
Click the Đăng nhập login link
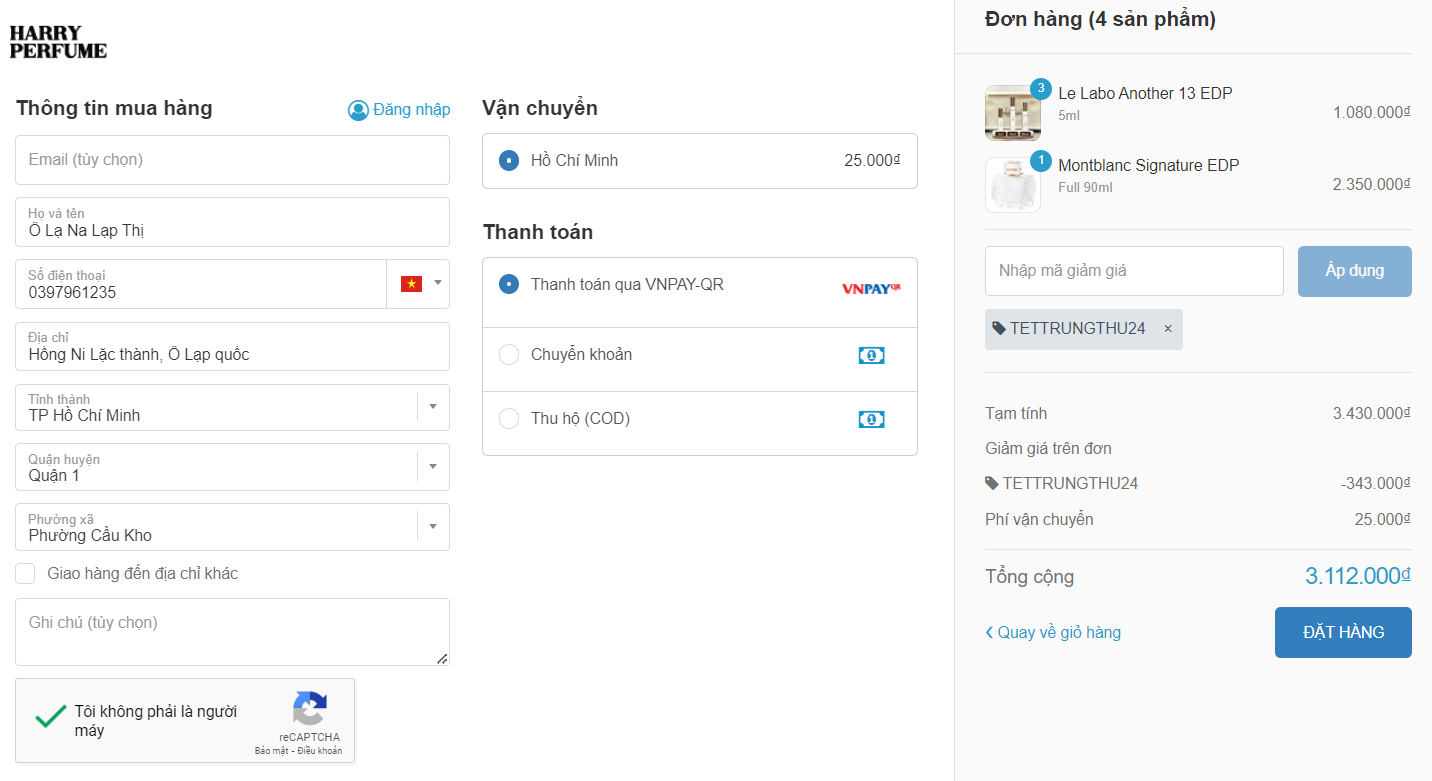click(x=412, y=110)
